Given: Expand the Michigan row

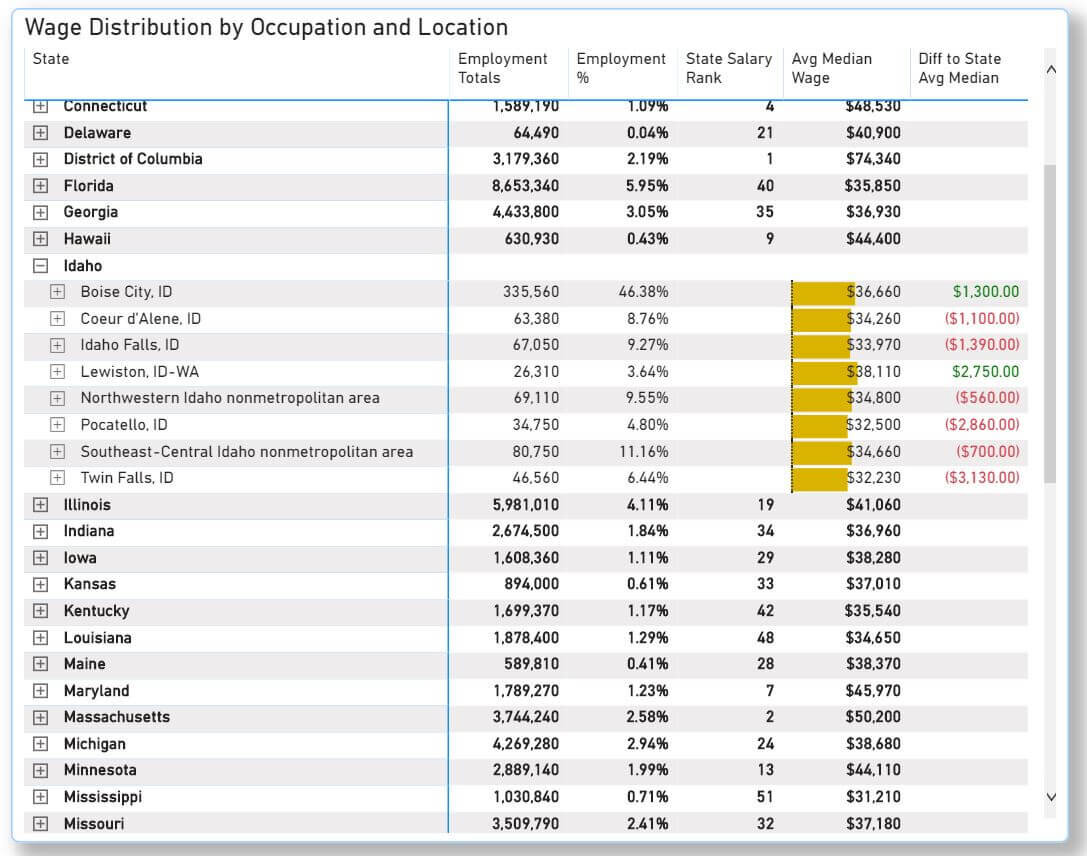Looking at the screenshot, I should 41,744.
